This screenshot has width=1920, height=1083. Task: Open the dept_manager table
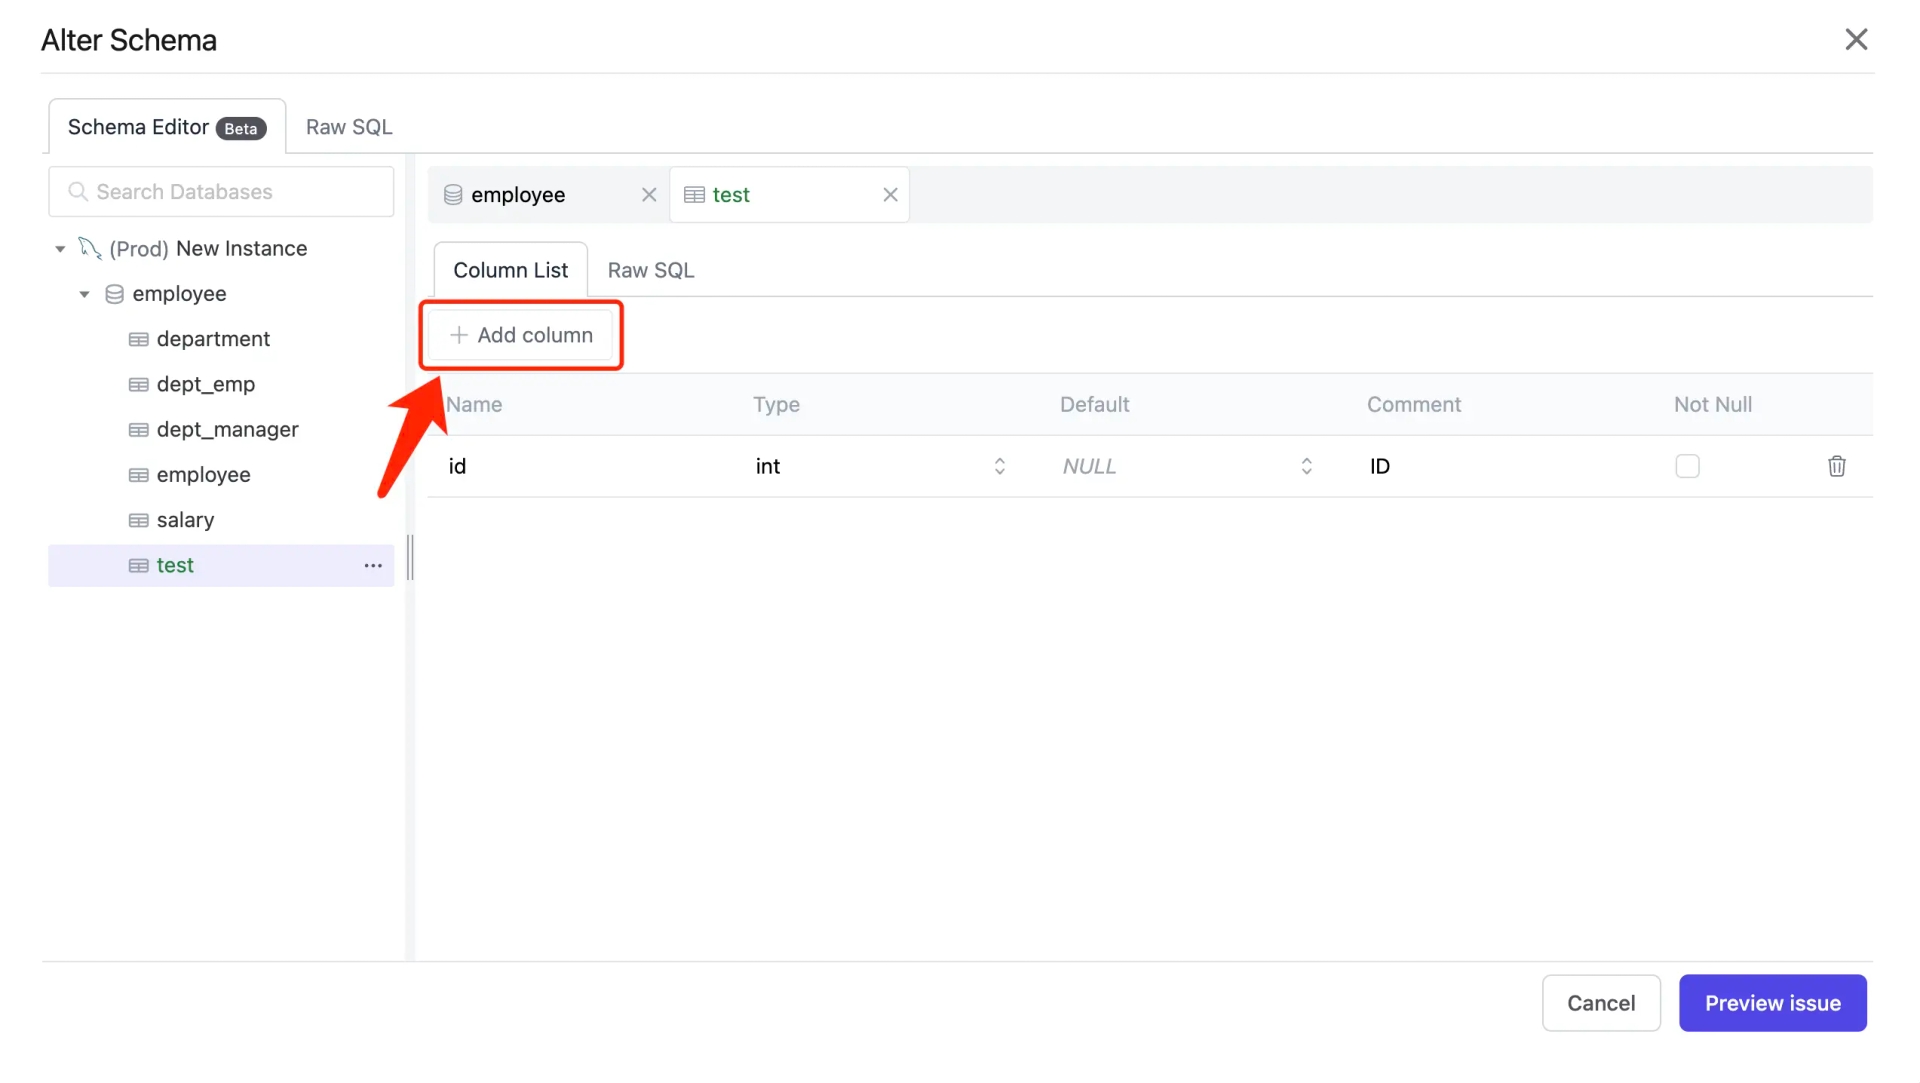228,429
